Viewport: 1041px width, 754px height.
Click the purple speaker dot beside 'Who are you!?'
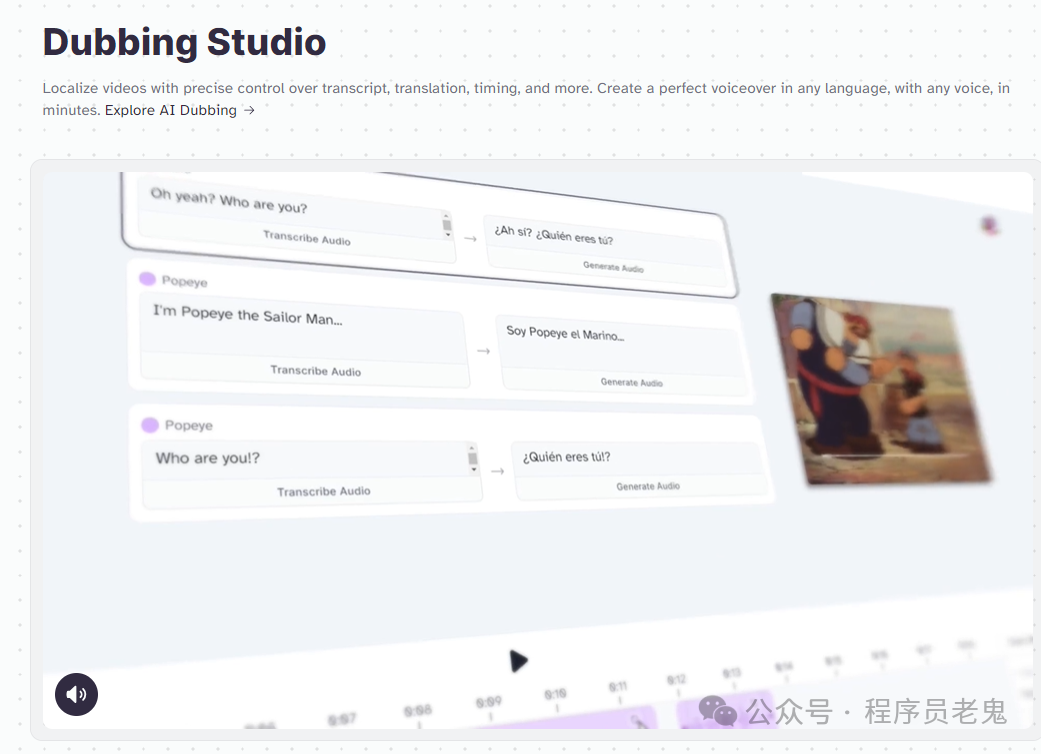(x=150, y=425)
